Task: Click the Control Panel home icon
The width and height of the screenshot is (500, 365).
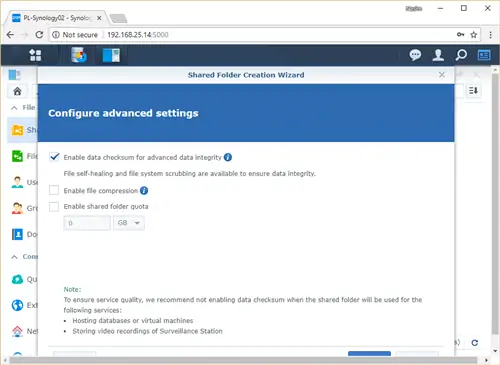Action: tap(17, 91)
